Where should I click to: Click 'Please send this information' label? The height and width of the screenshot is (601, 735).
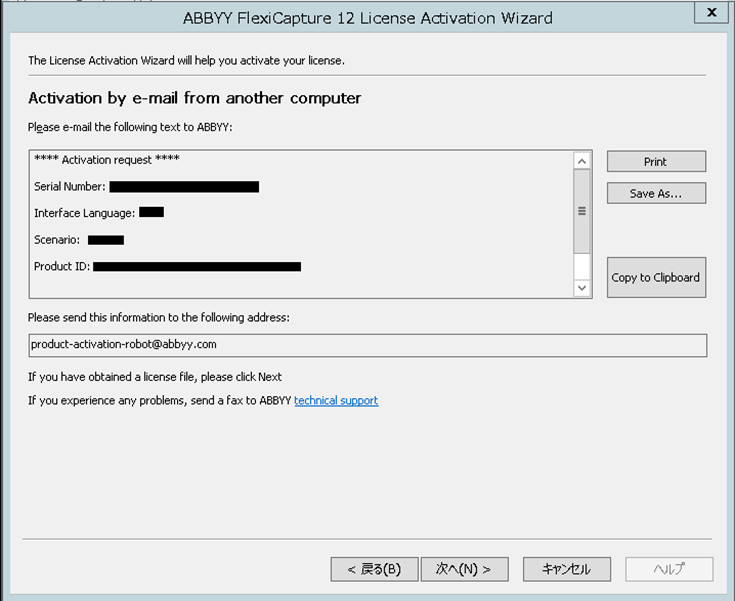pyautogui.click(x=158, y=317)
